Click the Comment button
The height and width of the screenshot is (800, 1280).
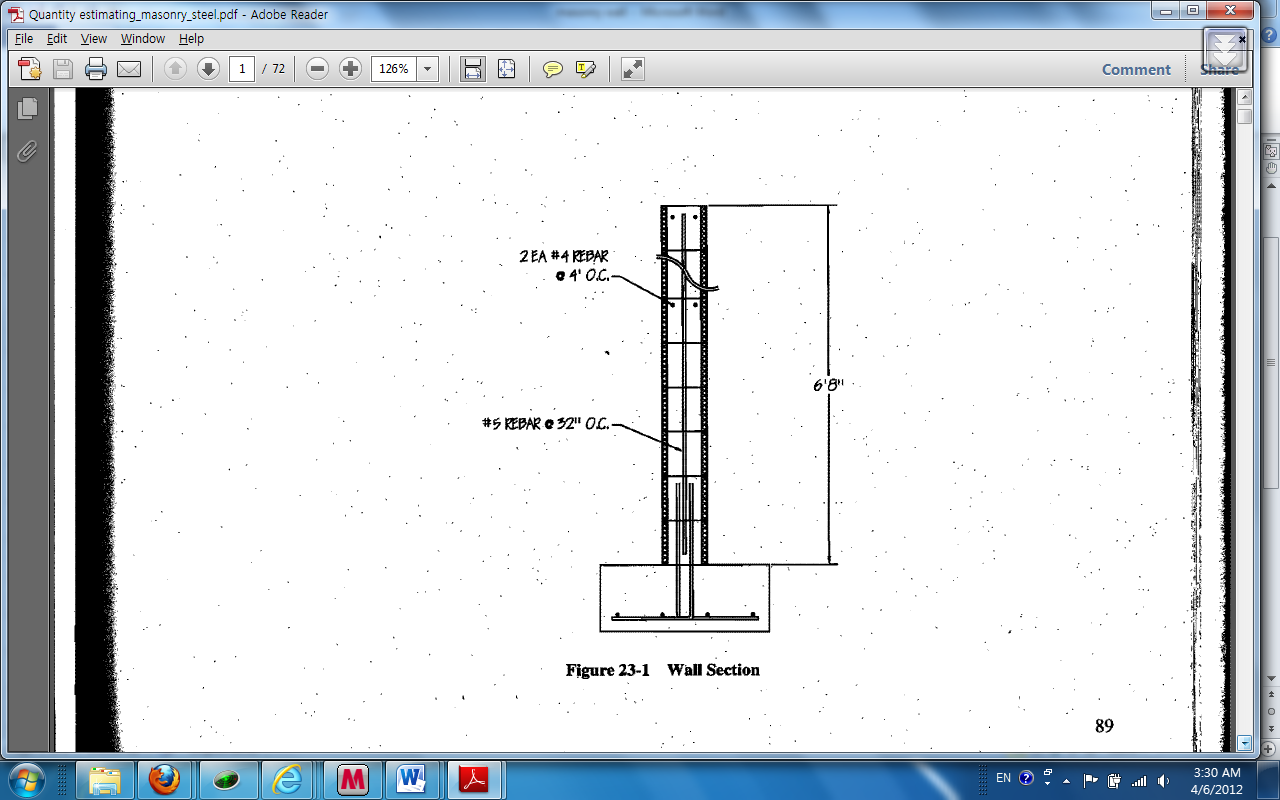pyautogui.click(x=1136, y=69)
